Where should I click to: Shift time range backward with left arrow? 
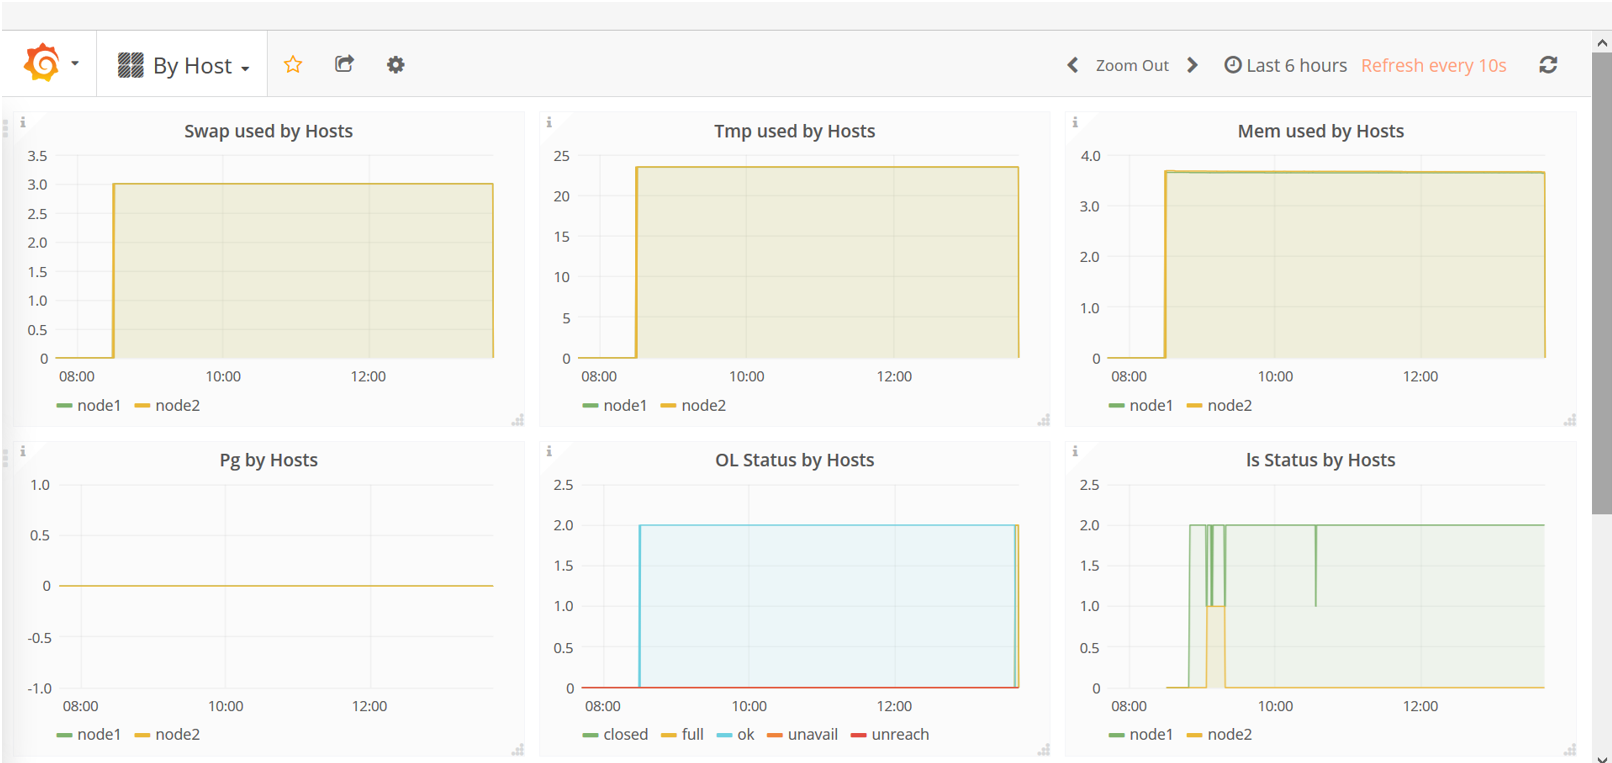pyautogui.click(x=1072, y=65)
